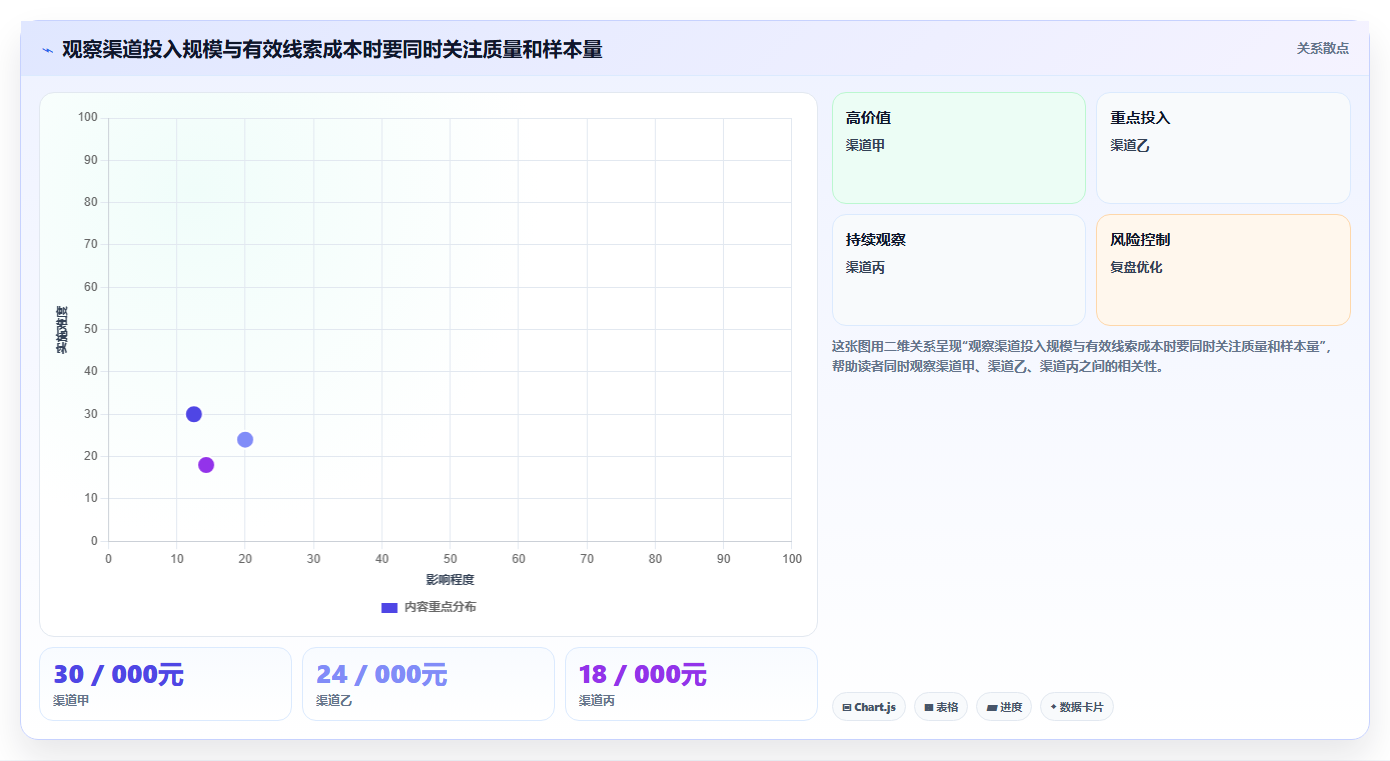1390x761 pixels.
Task: Click the icon in the Chart.js tag
Action: (847, 708)
